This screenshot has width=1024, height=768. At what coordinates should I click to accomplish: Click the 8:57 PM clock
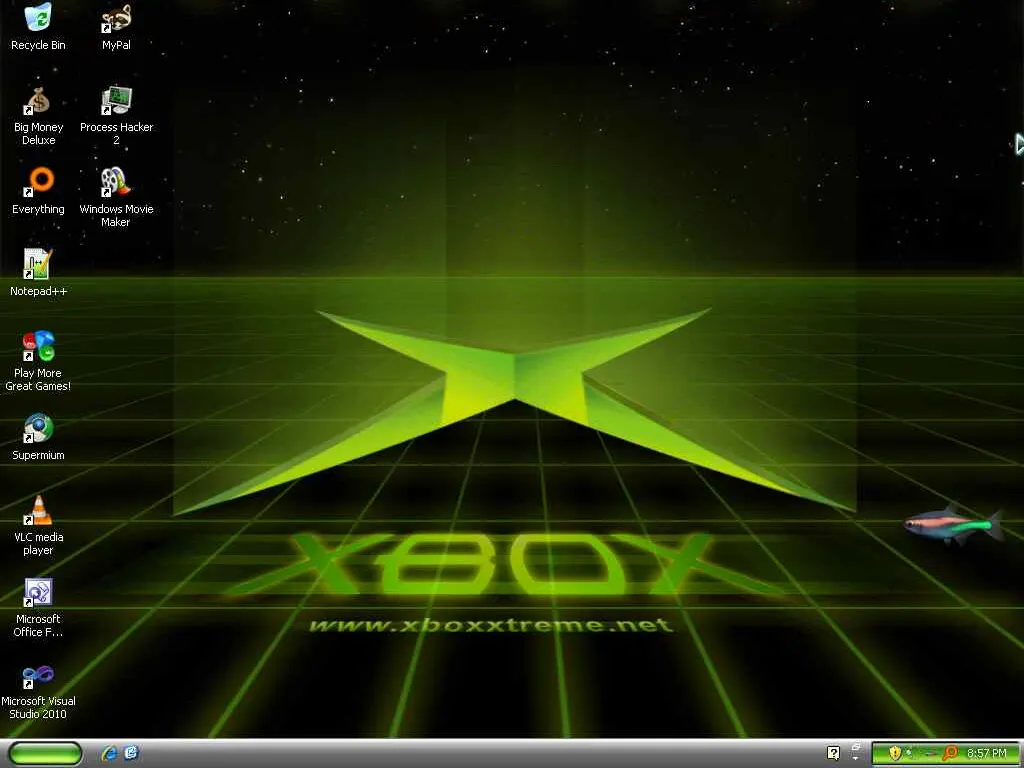[986, 754]
